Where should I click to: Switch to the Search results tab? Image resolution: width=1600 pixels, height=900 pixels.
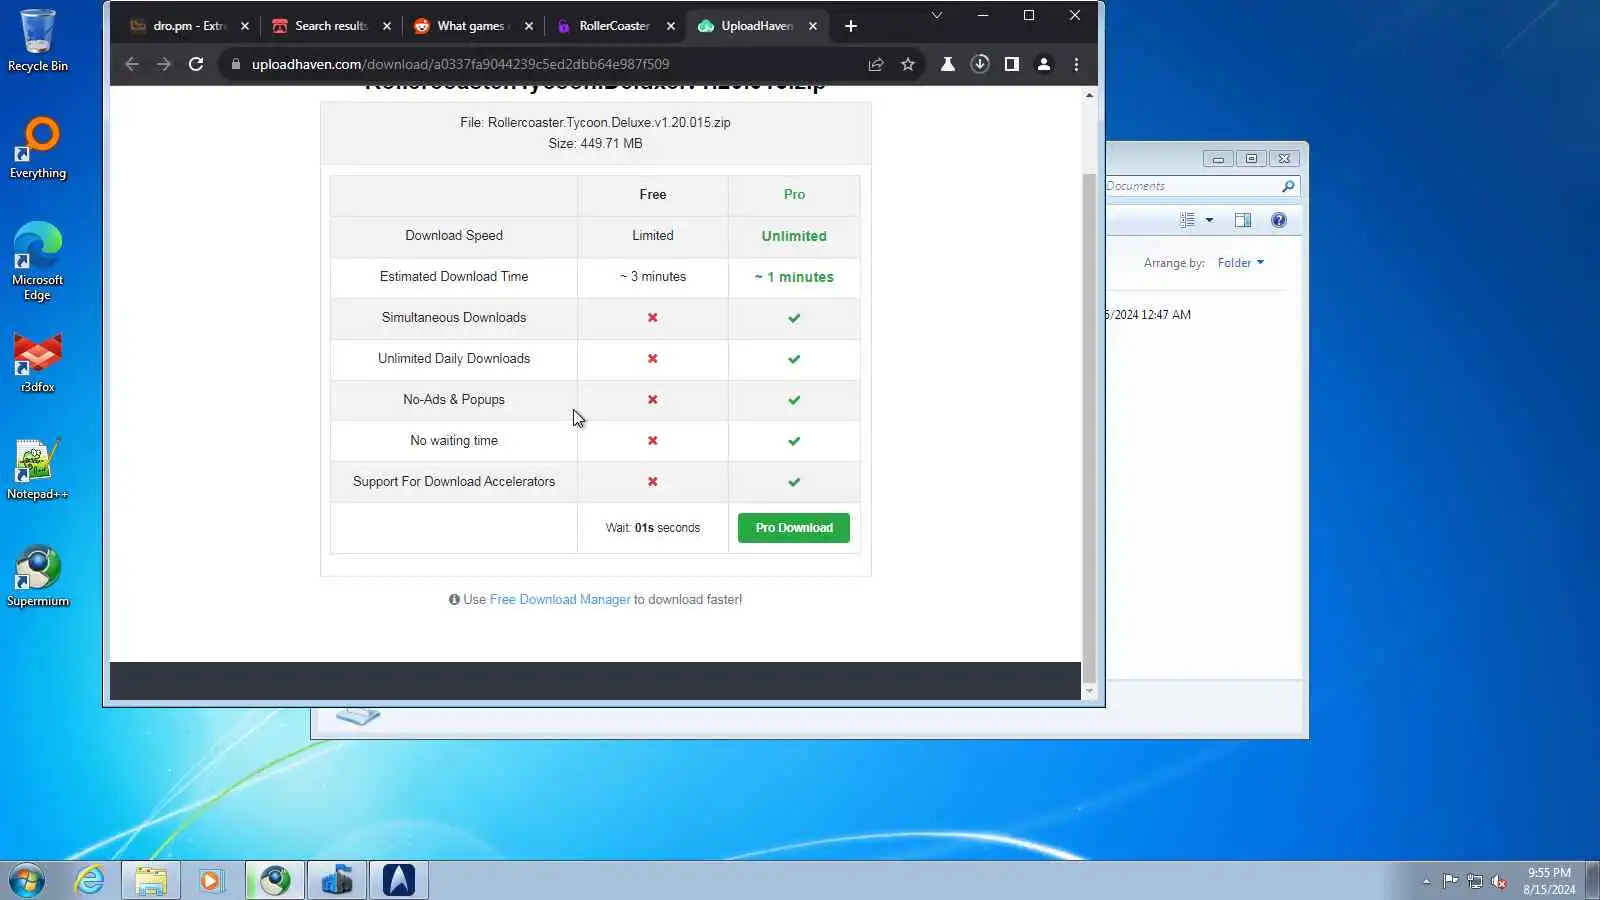[331, 26]
